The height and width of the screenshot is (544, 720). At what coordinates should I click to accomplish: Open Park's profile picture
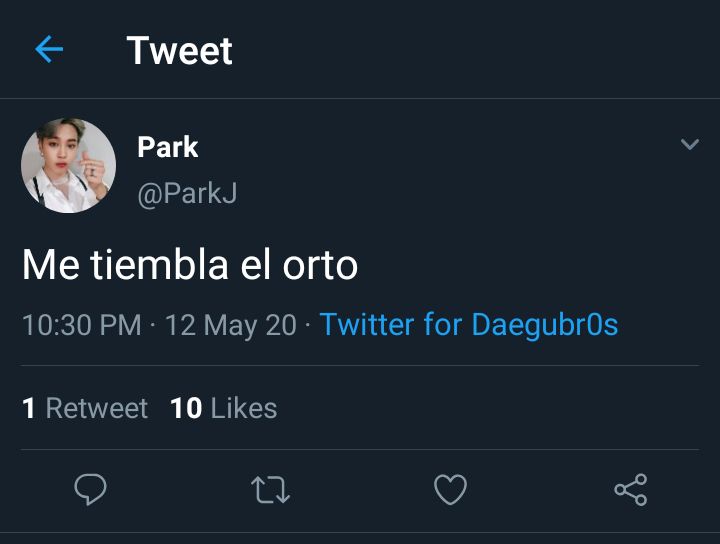coord(68,166)
